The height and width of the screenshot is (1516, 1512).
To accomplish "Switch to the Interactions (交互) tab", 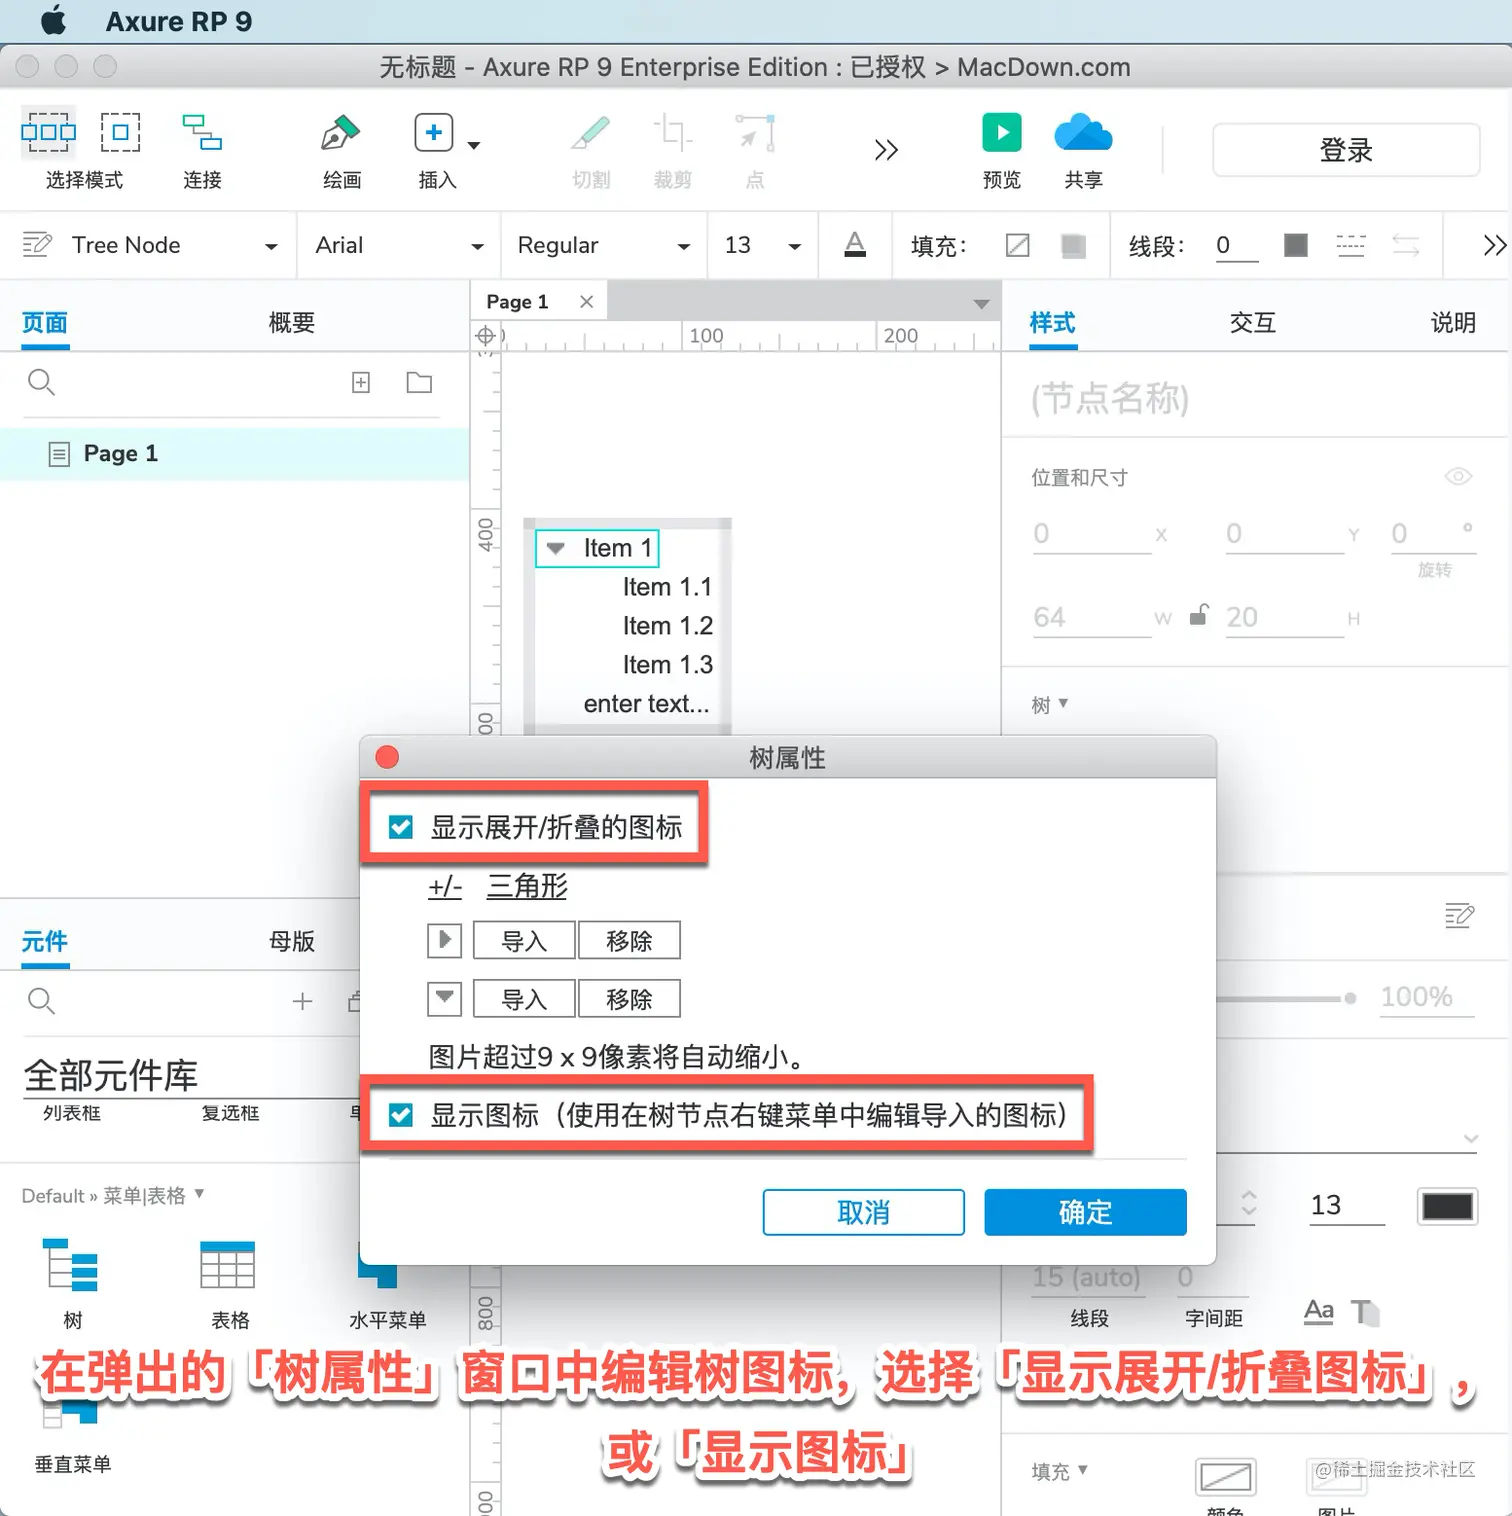I will 1252,323.
